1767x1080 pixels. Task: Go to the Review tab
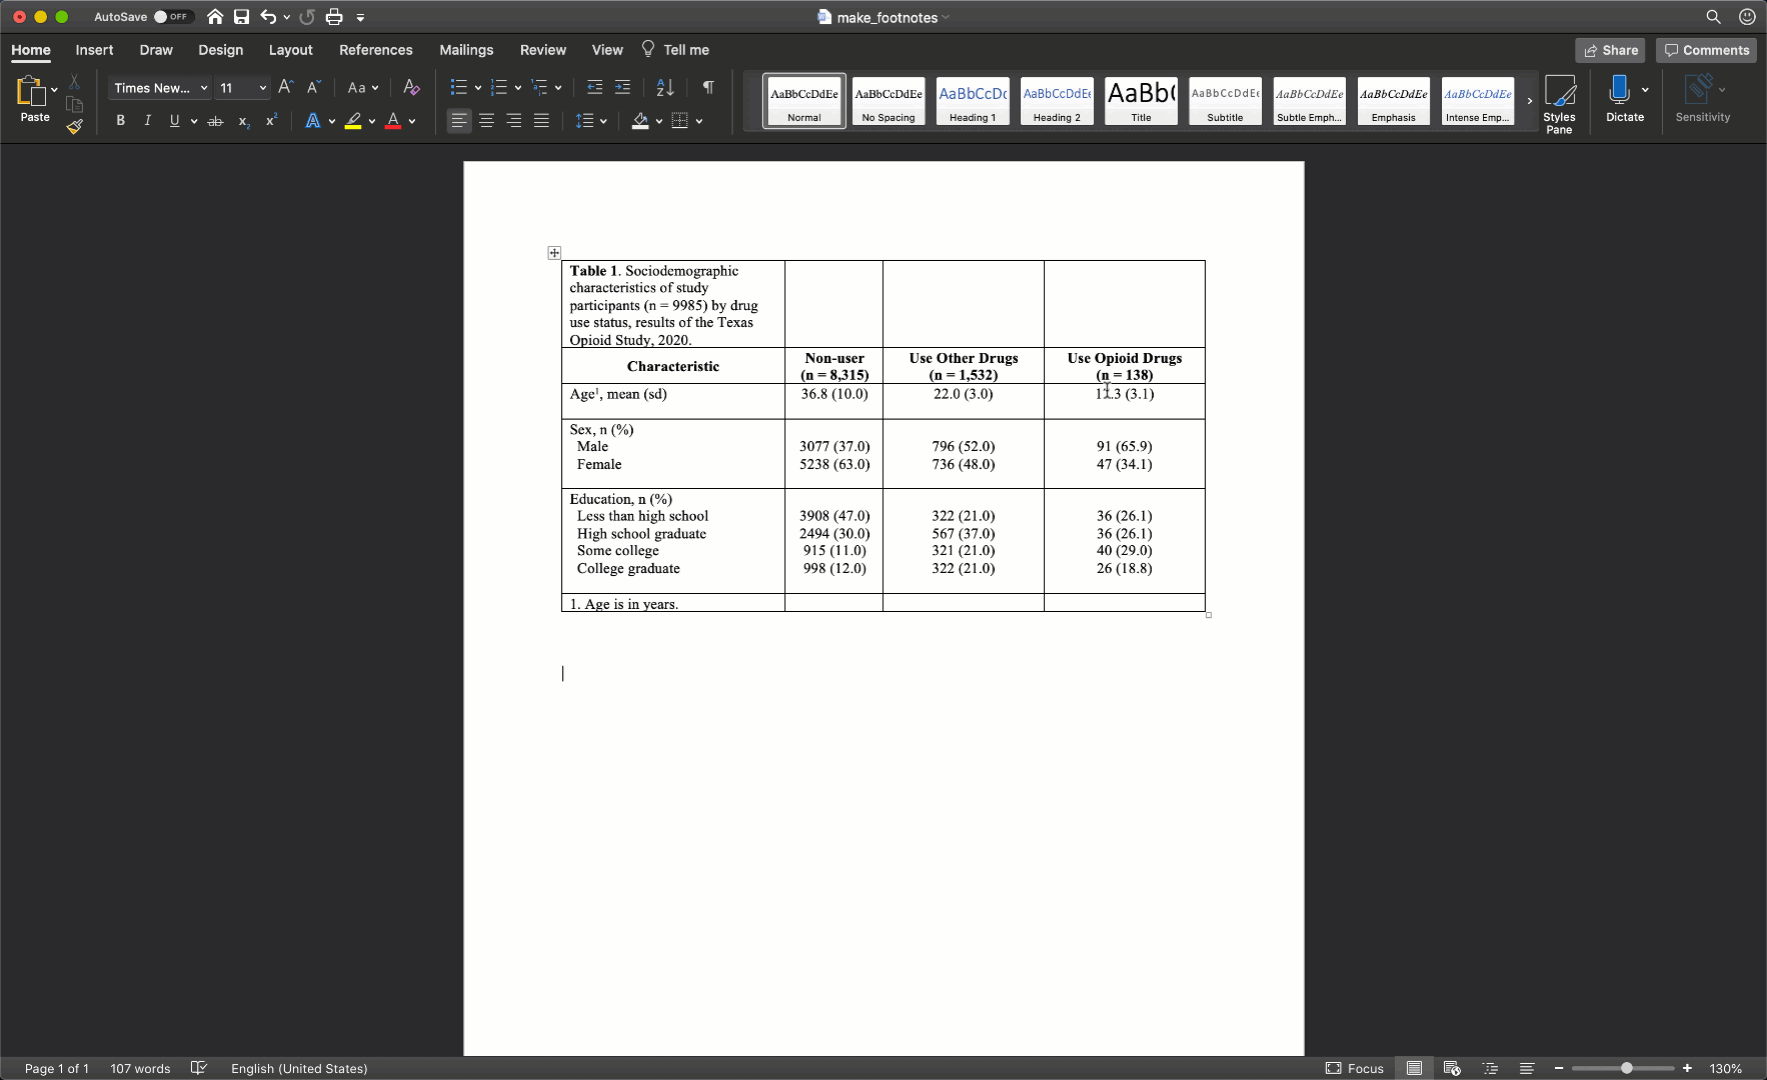pyautogui.click(x=543, y=50)
